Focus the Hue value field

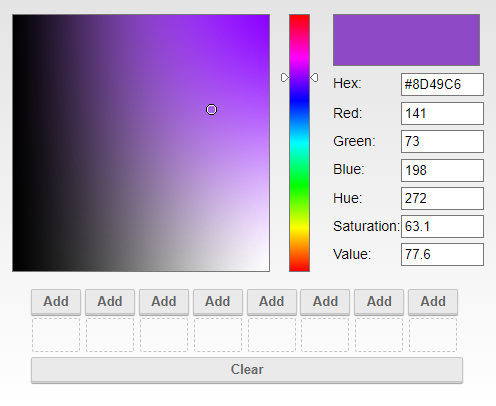pyautogui.click(x=442, y=199)
